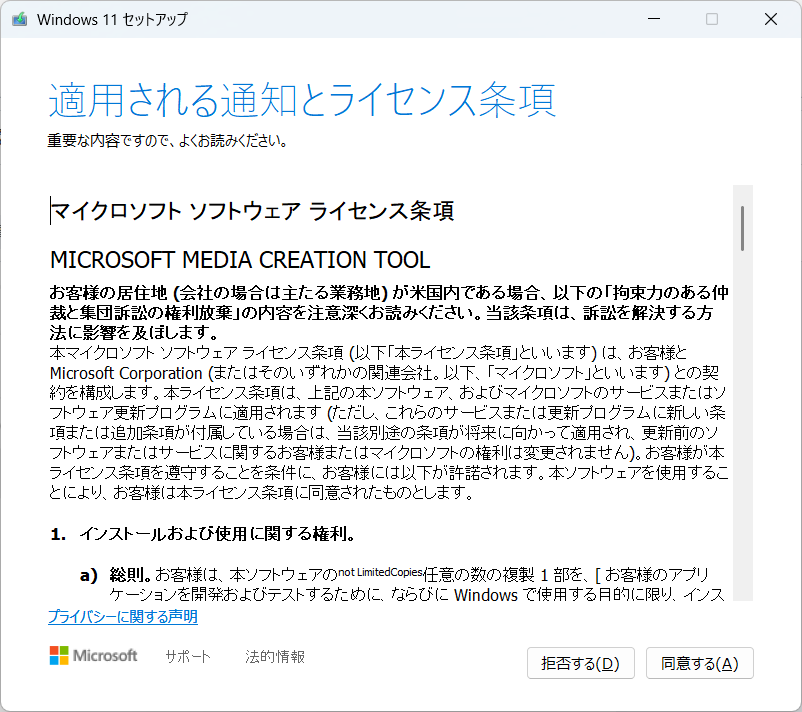Viewport: 802px width, 712px height.
Task: Open the サポート support link
Action: coord(188,656)
